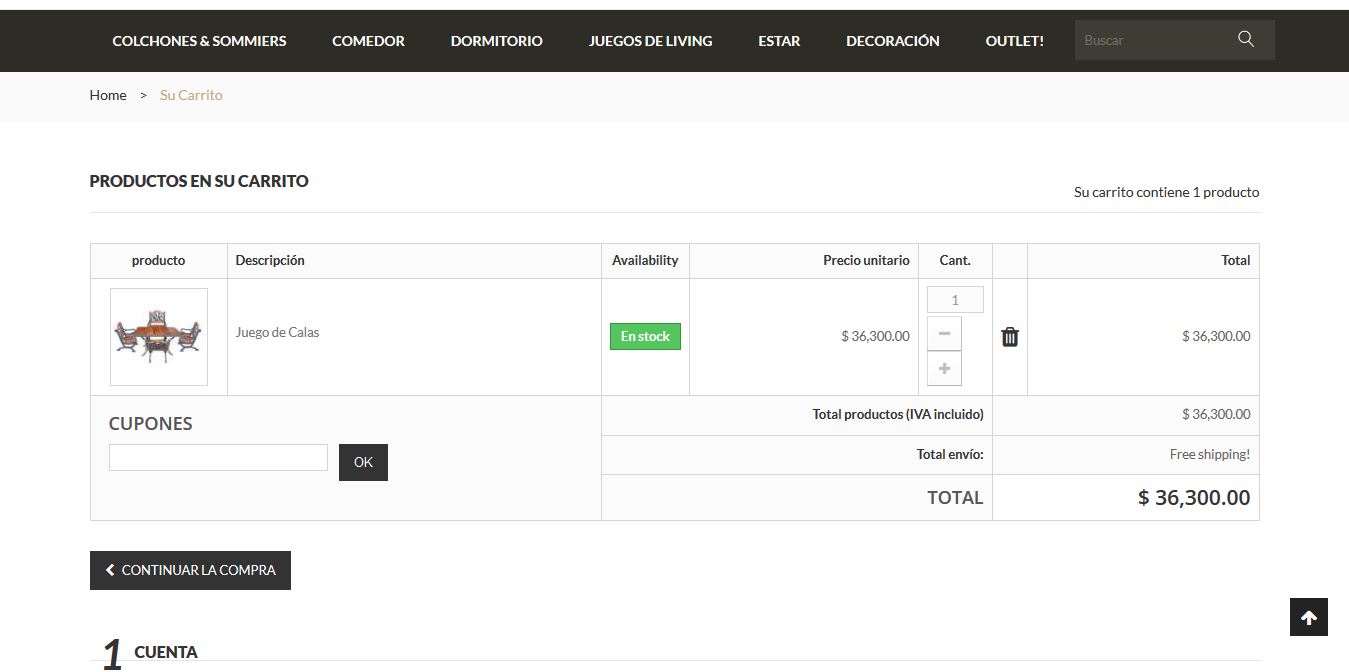This screenshot has width=1349, height=672.
Task: Delete Juego de Calas with trash icon
Action: (1010, 337)
